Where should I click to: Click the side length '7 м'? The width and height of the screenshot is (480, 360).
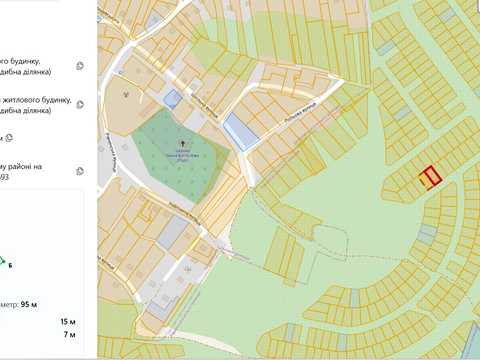70,334
